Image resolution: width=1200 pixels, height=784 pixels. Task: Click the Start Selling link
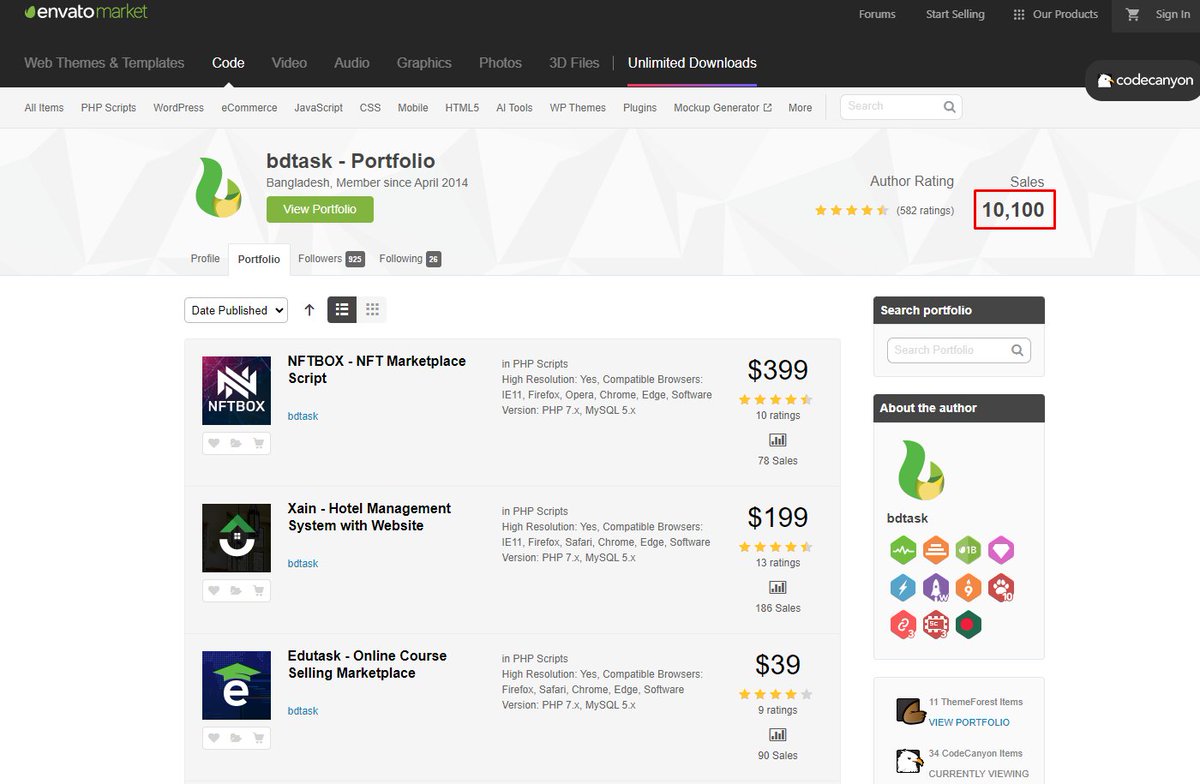tap(955, 14)
